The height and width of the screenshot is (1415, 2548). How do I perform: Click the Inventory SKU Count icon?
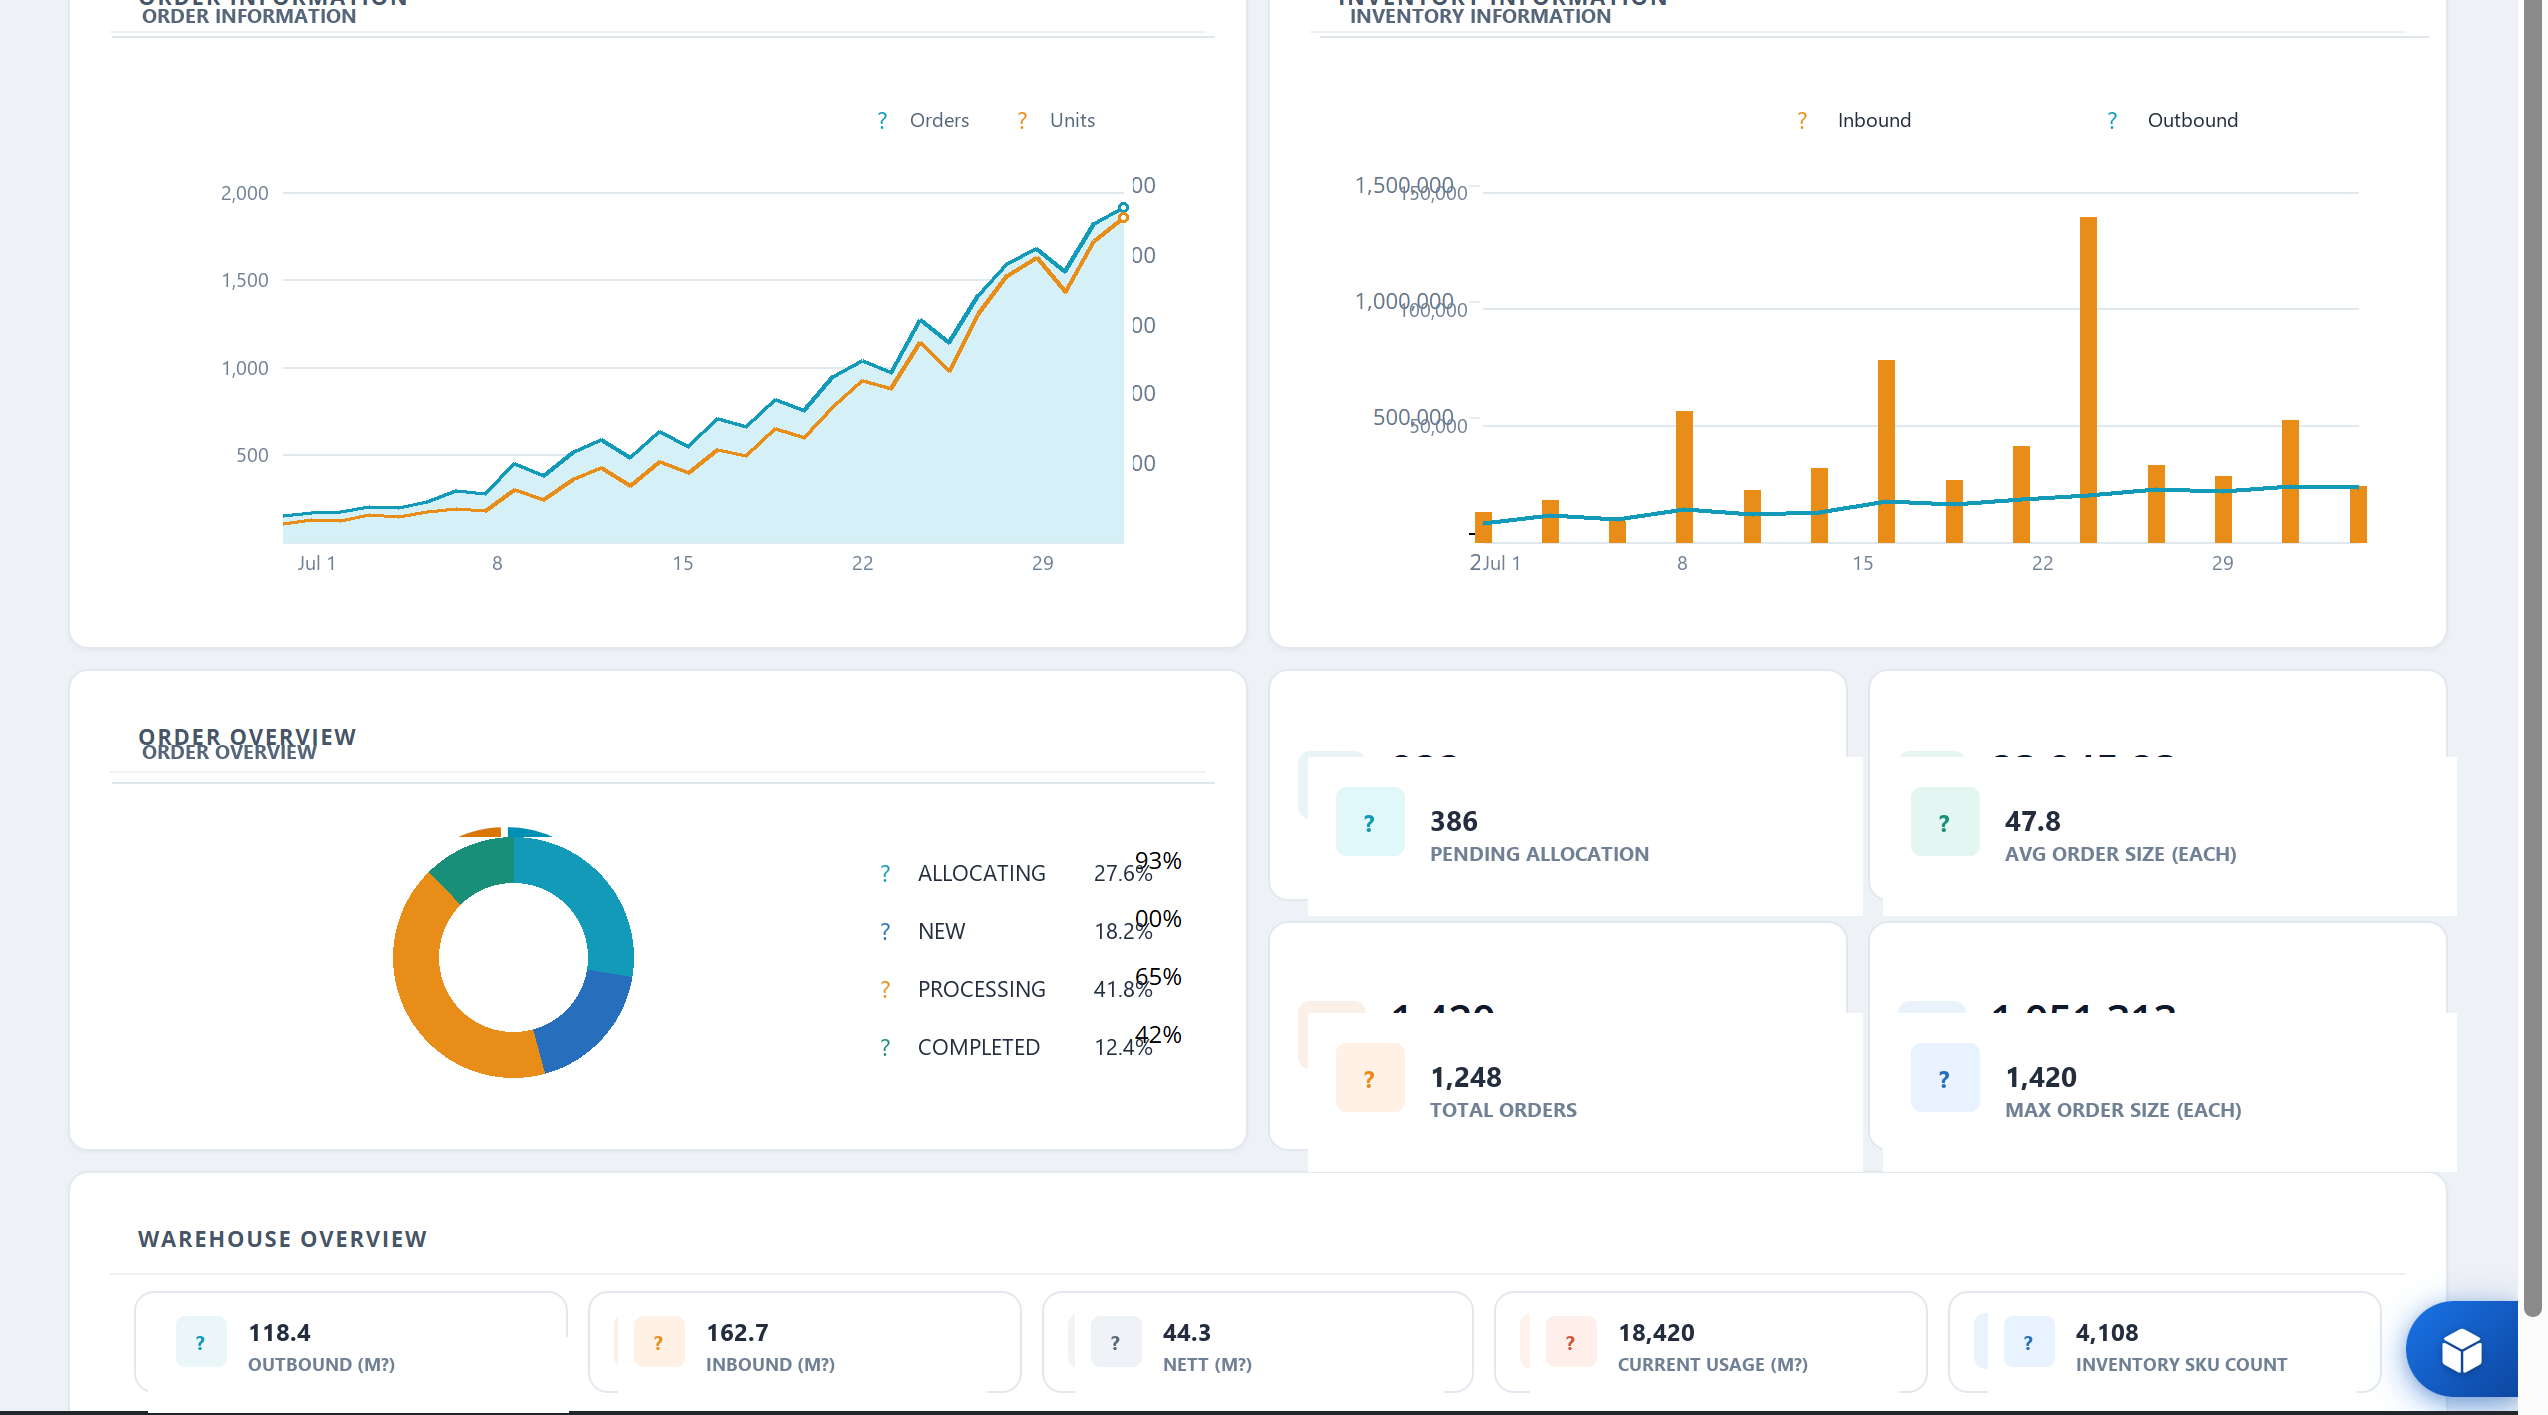pos(2029,1342)
